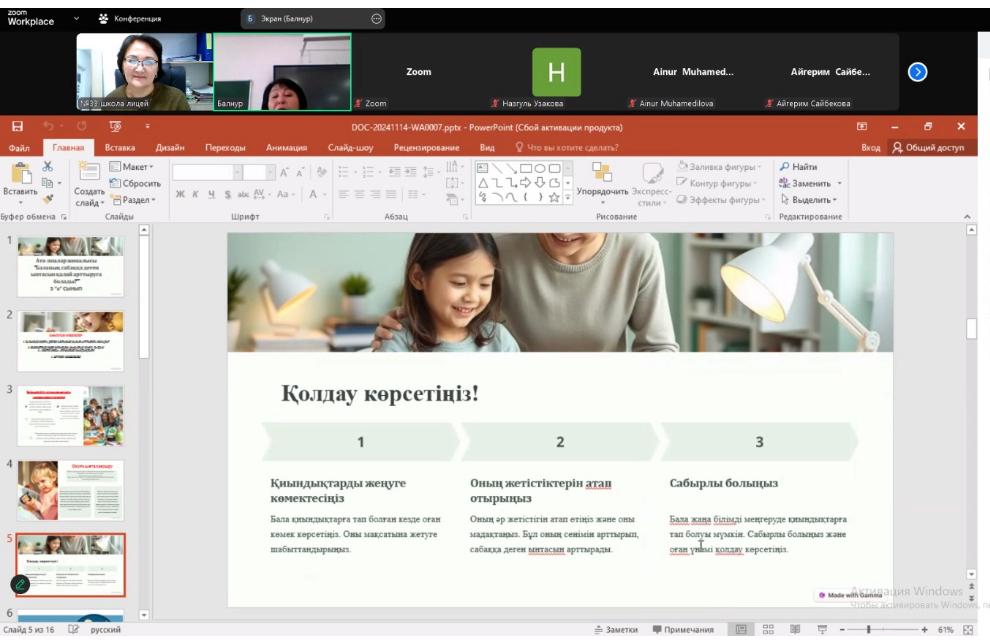Start slideshow from status bar icon
Image resolution: width=990 pixels, height=640 pixels.
pos(822,630)
